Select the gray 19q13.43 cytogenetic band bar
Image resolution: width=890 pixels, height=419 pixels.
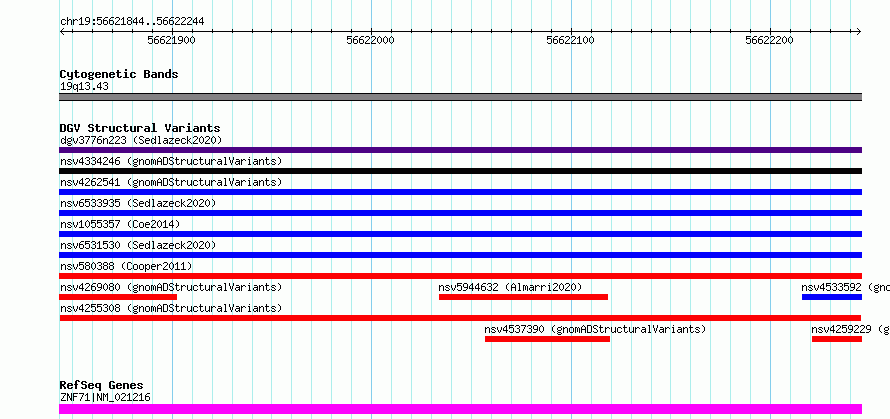click(460, 97)
